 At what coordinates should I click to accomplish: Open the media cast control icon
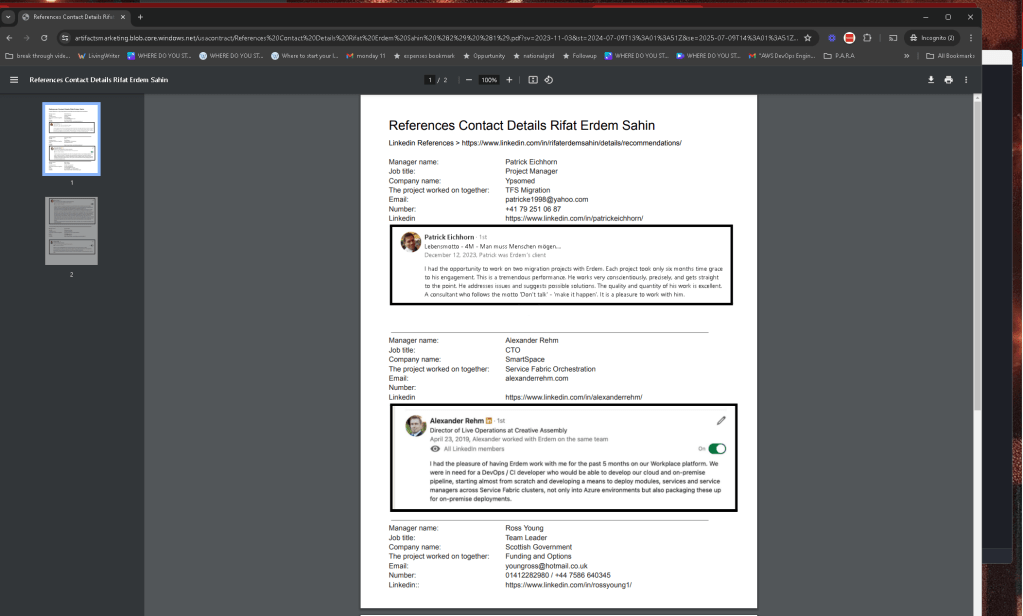[893, 38]
